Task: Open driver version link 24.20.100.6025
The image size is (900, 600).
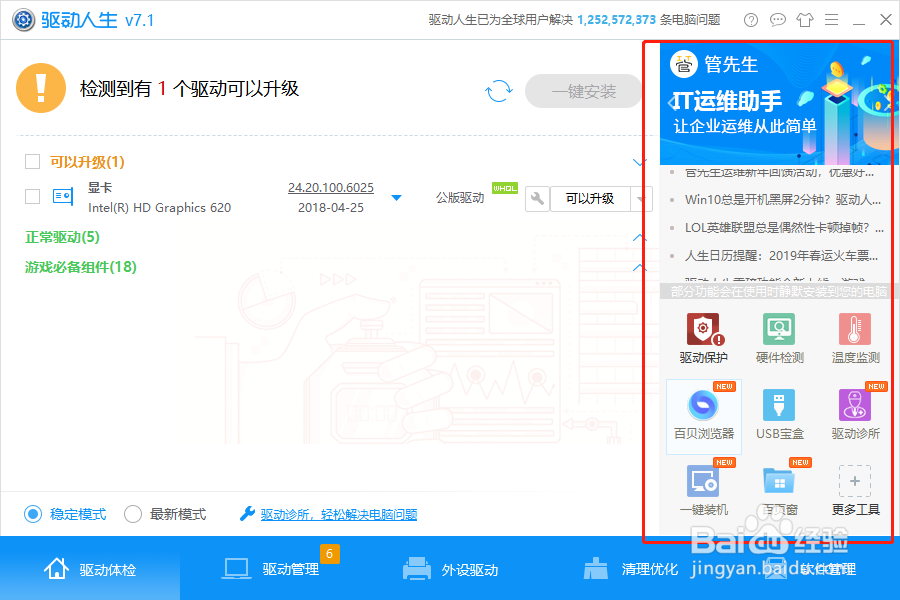Action: pos(331,188)
